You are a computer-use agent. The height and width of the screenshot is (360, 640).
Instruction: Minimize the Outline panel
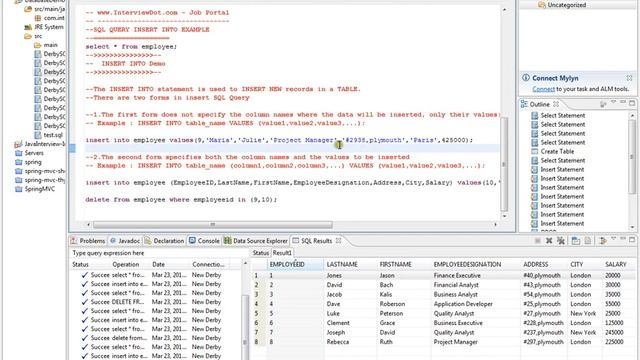623,102
